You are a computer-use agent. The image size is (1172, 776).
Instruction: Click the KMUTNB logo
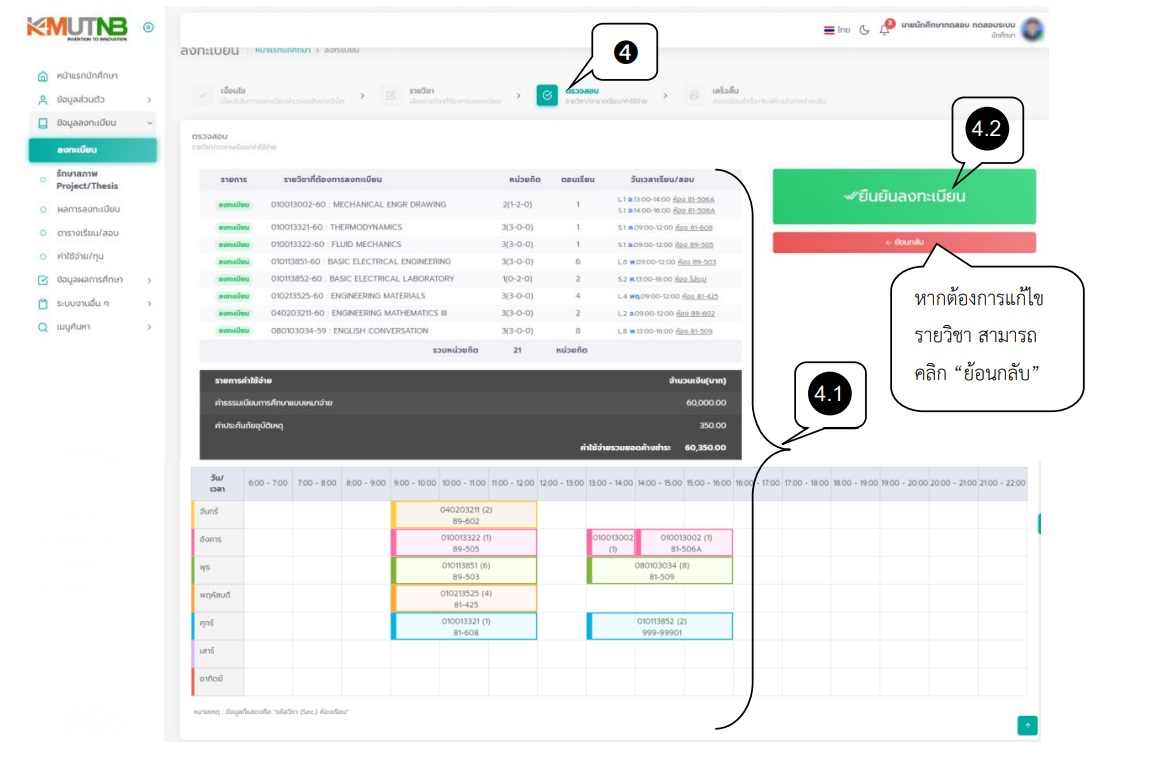click(76, 28)
